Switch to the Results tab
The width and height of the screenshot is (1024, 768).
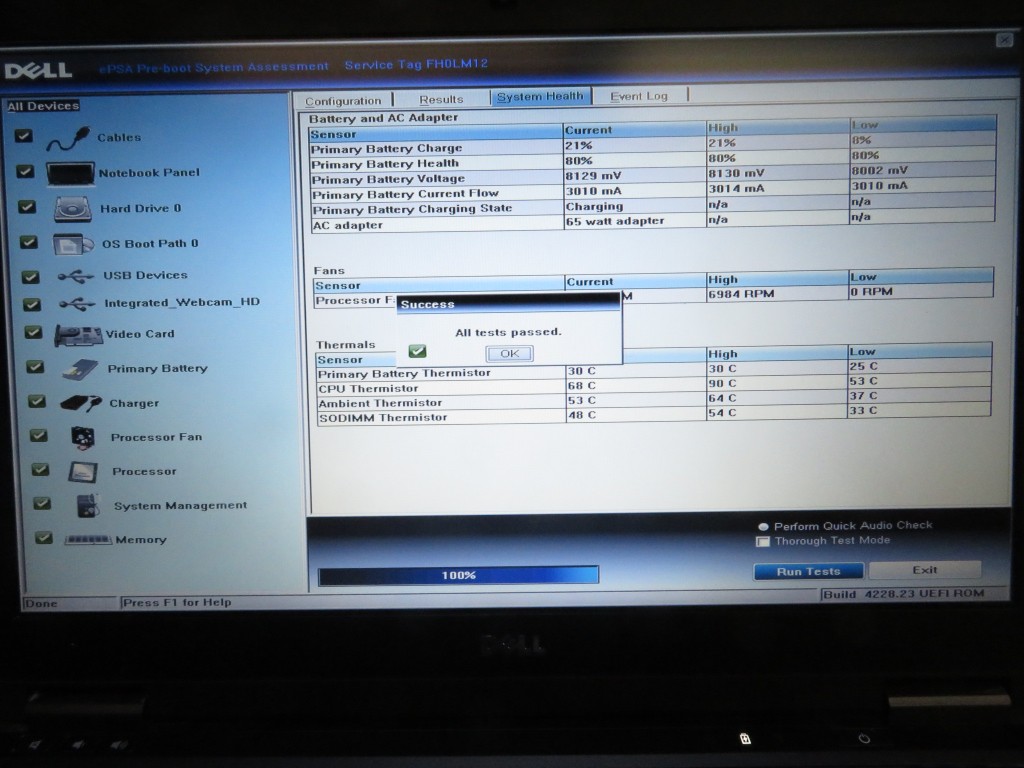tap(441, 99)
